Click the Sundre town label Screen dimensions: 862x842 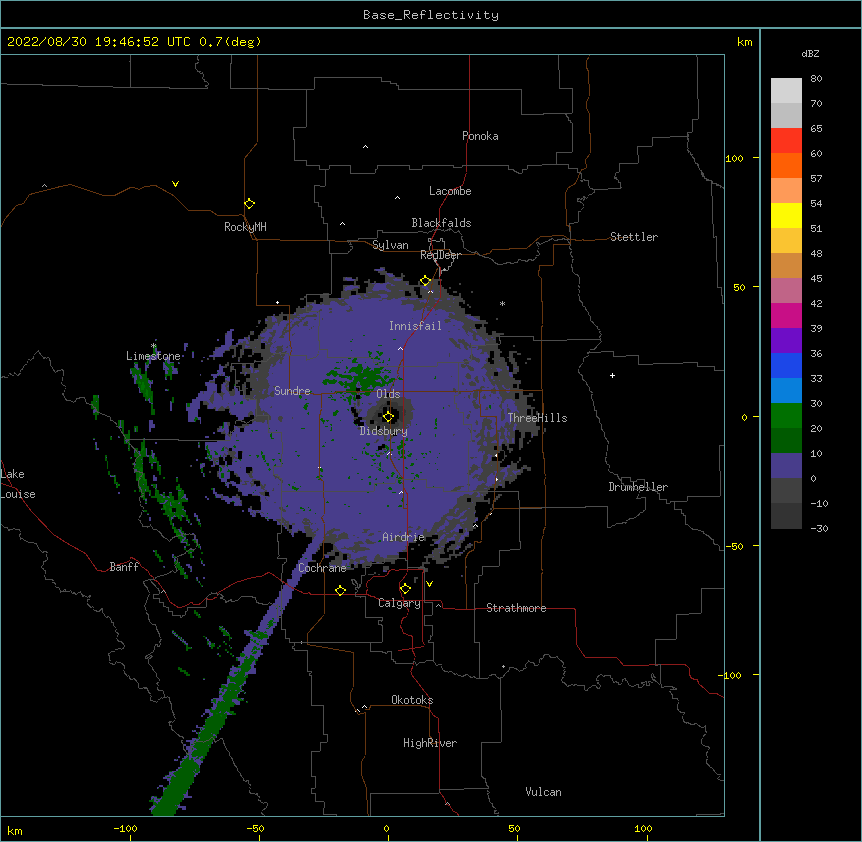point(292,391)
